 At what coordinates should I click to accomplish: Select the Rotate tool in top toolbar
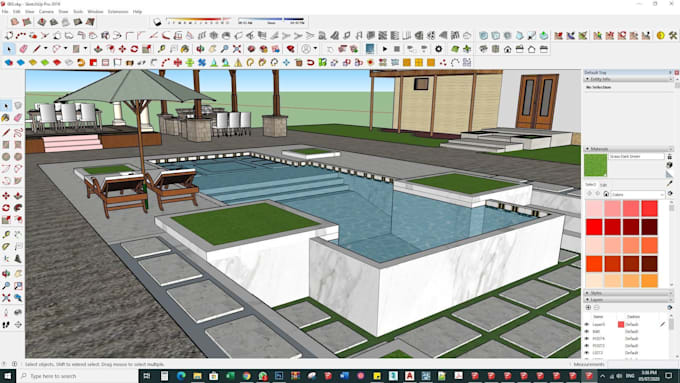point(134,49)
